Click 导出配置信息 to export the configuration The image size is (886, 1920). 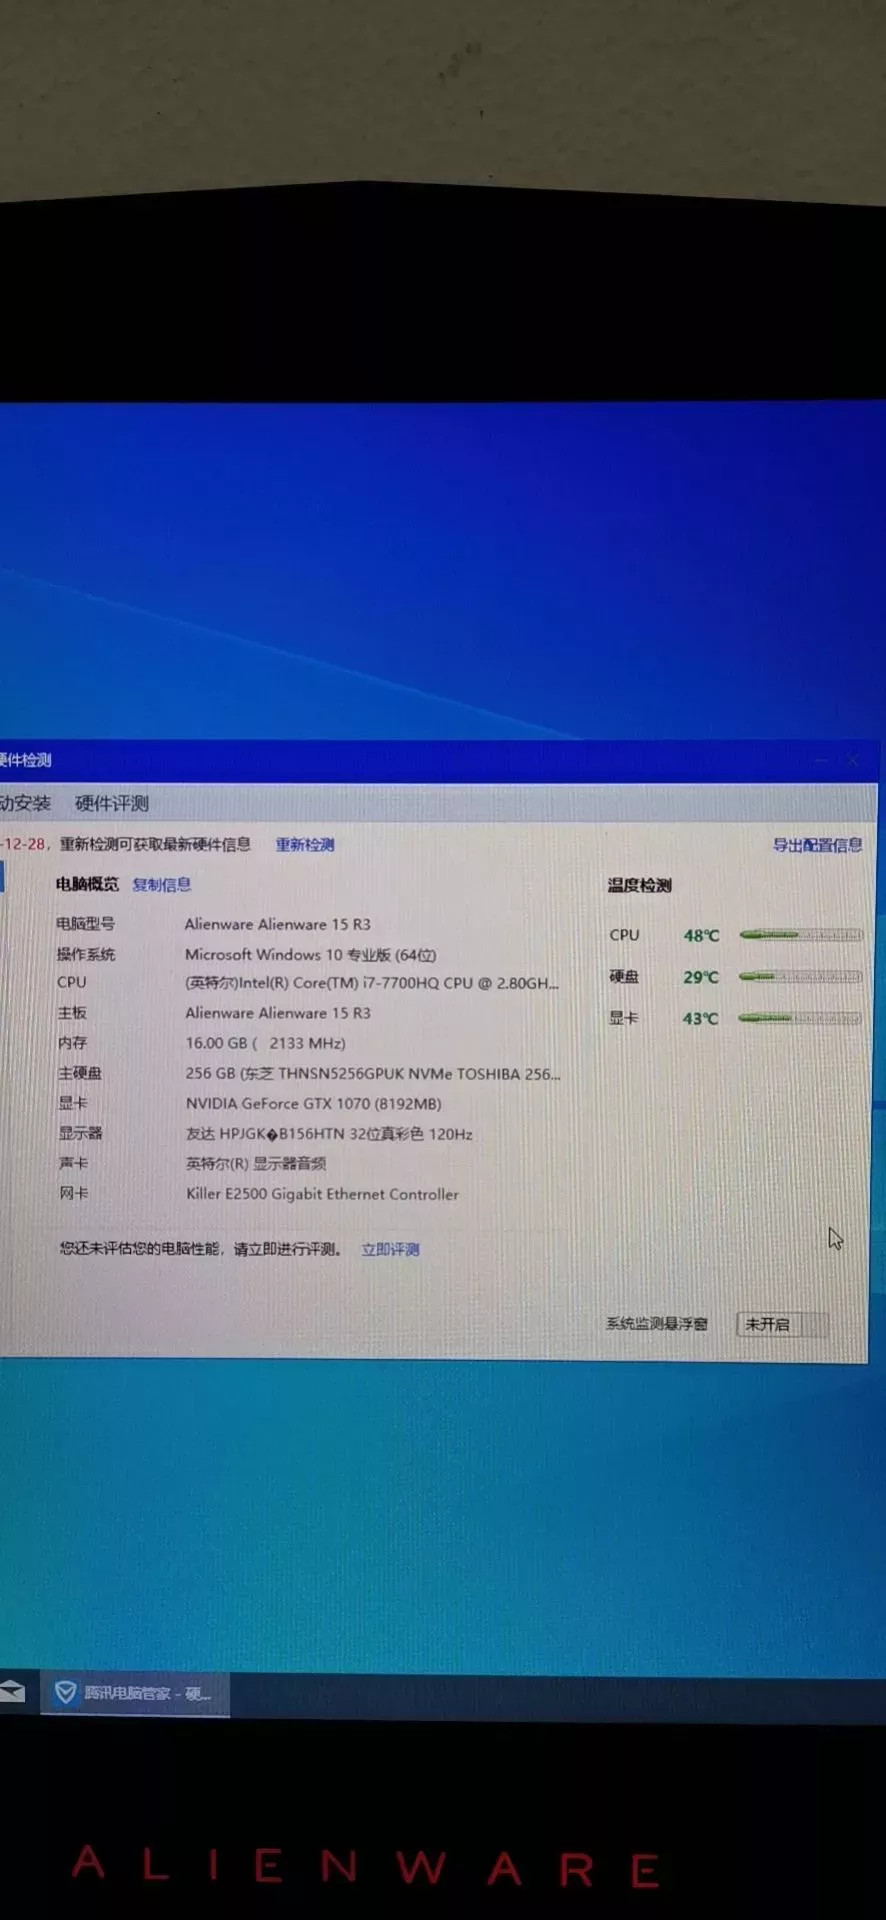[817, 845]
